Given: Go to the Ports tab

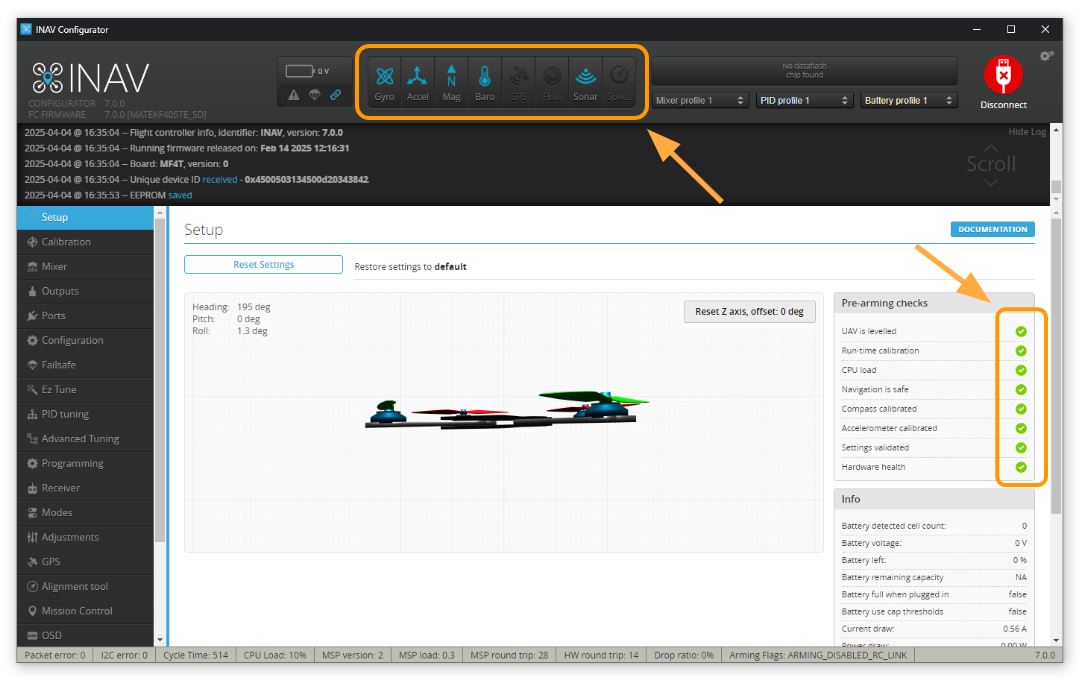Looking at the screenshot, I should 86,316.
